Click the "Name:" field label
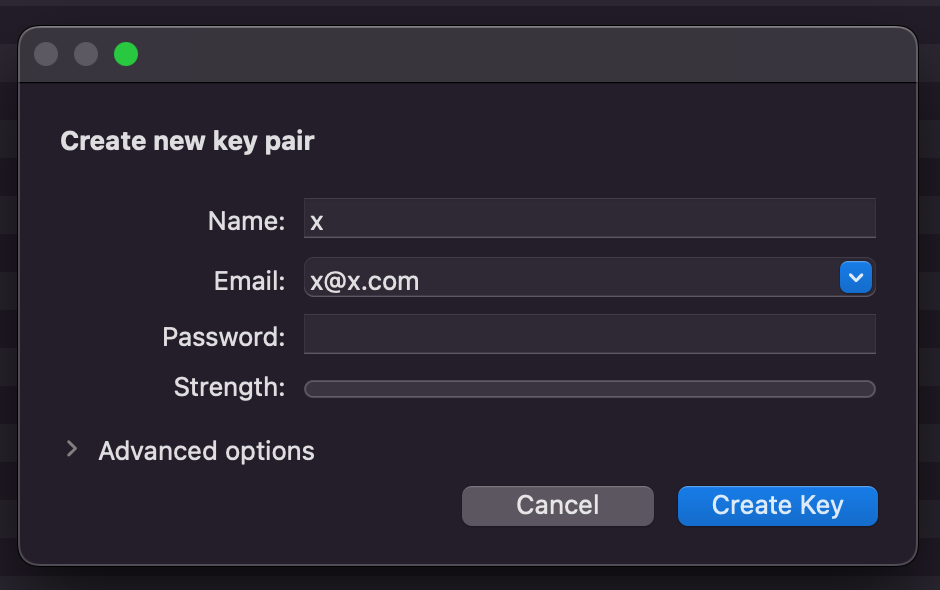This screenshot has height=590, width=940. tap(246, 221)
